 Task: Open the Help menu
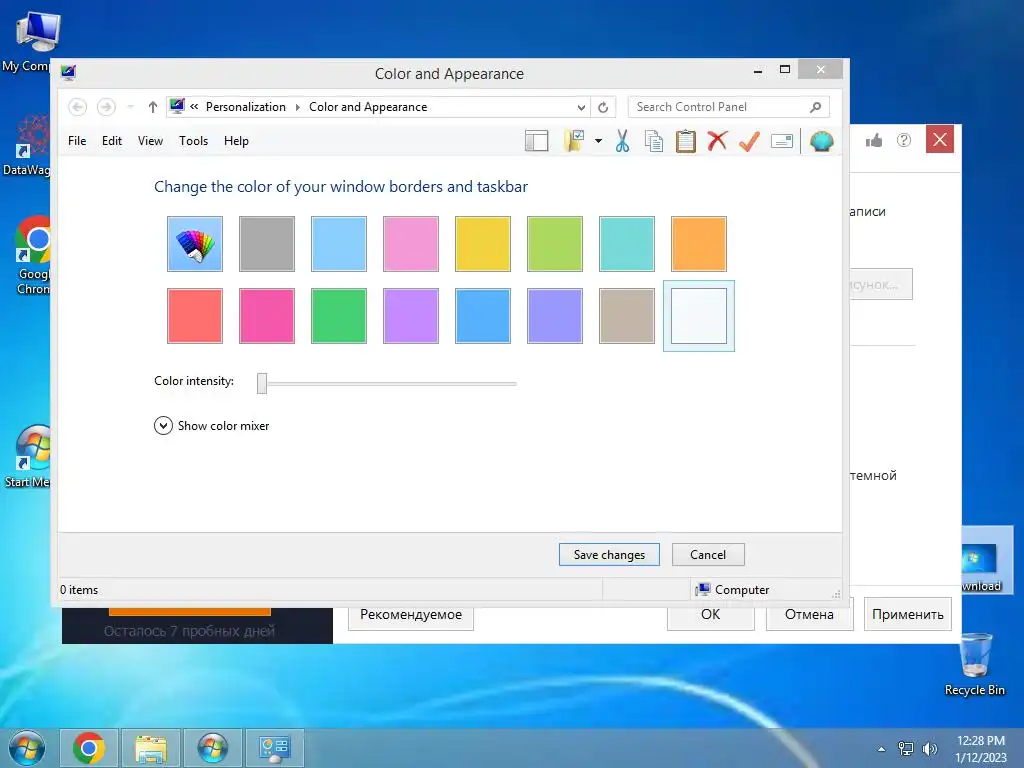click(x=236, y=141)
